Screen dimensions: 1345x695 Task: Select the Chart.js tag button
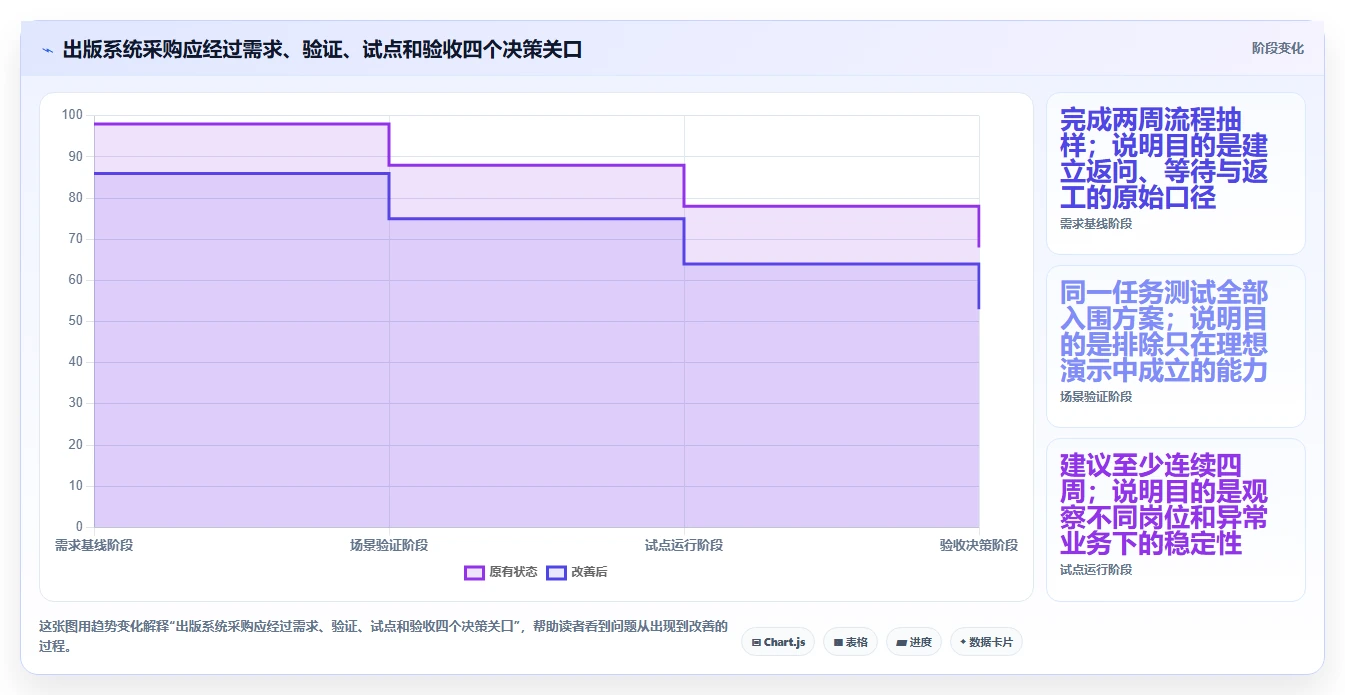pyautogui.click(x=778, y=642)
